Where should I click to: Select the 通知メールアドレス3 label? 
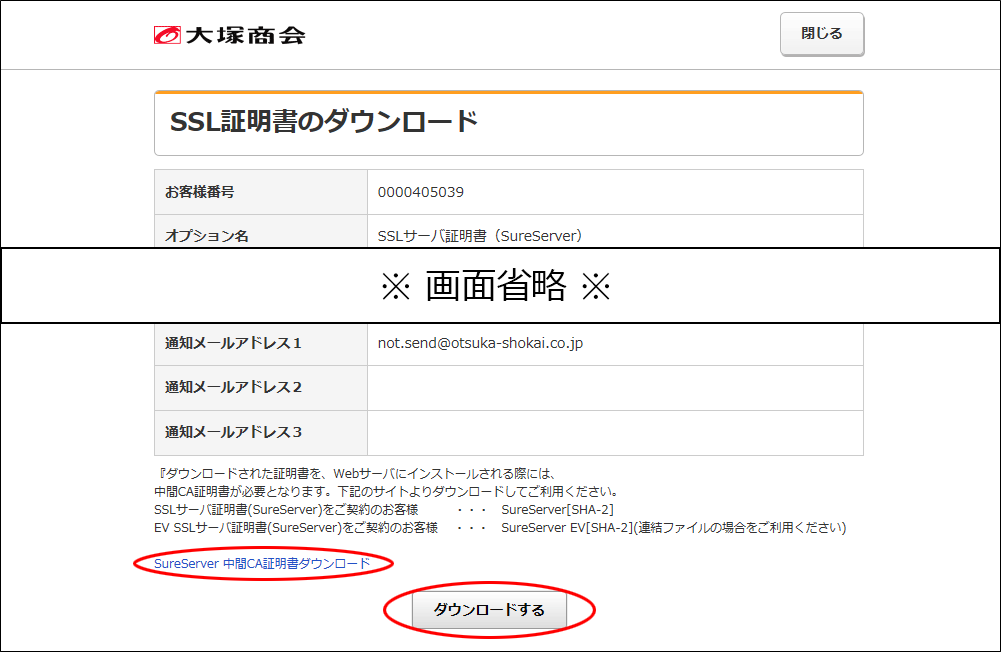[x=233, y=432]
